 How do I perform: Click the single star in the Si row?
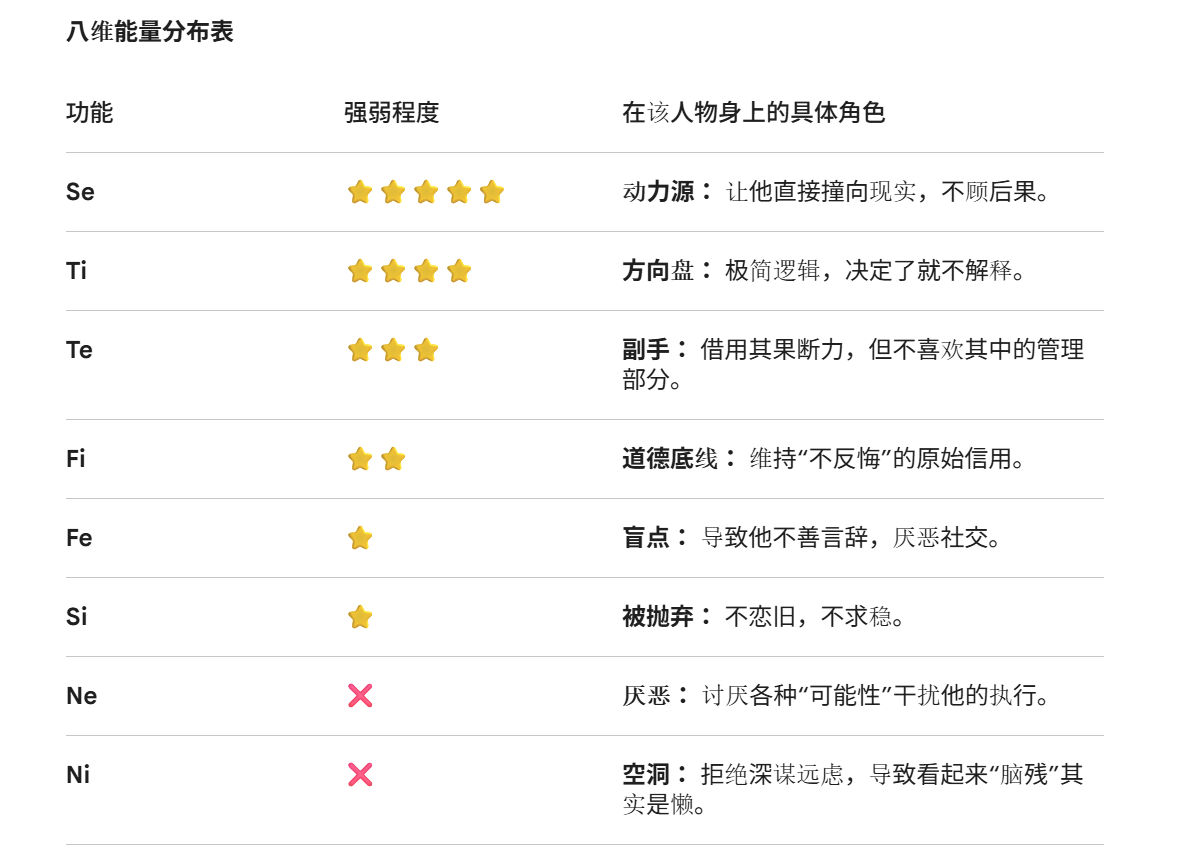[x=360, y=617]
